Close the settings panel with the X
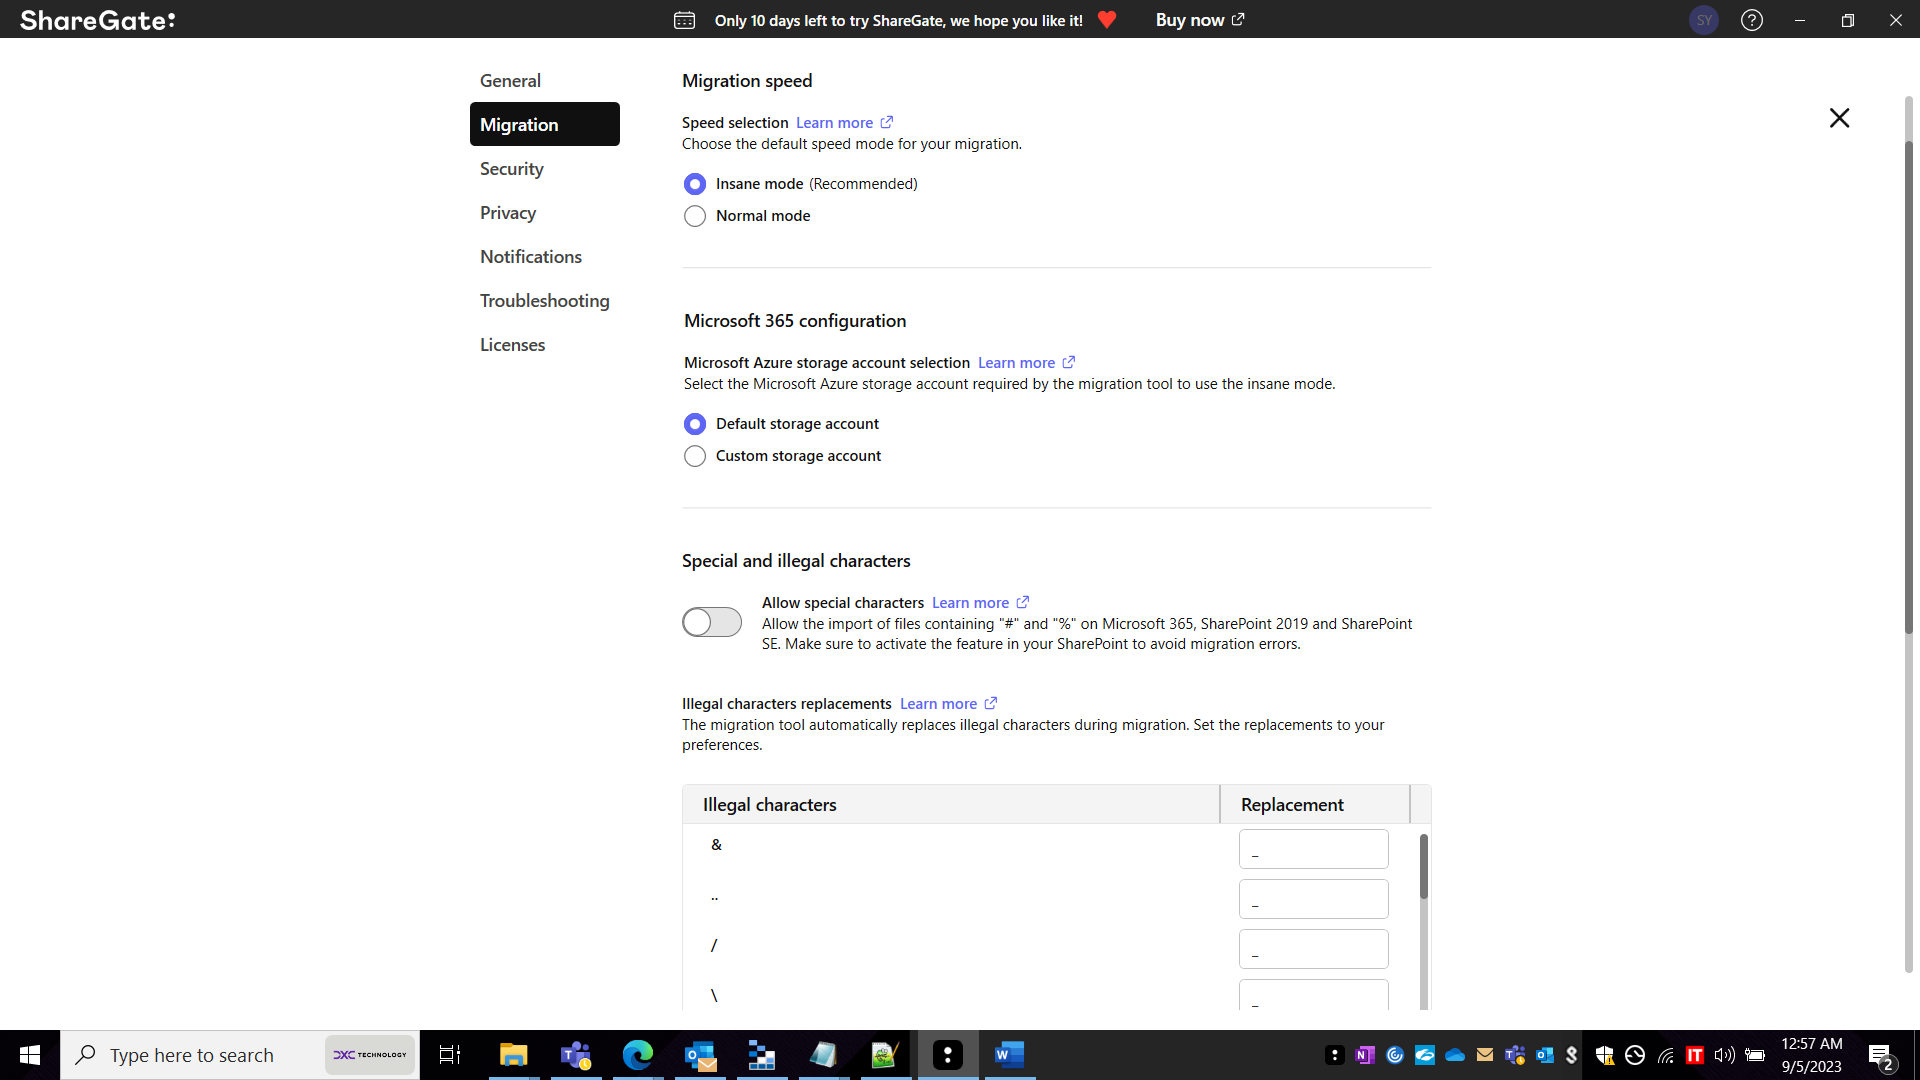This screenshot has height=1080, width=1920. tap(1839, 118)
